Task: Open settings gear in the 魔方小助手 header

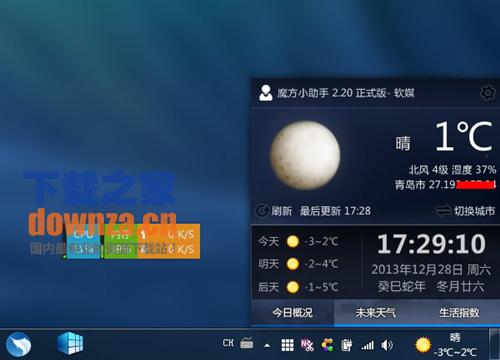Action: (488, 93)
